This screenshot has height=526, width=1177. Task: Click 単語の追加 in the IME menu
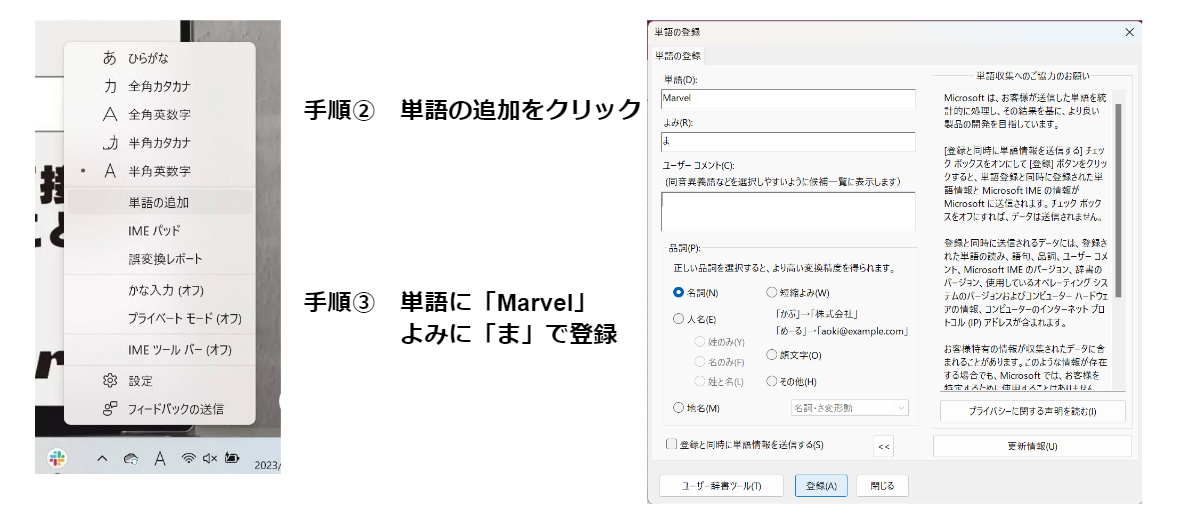coord(160,203)
